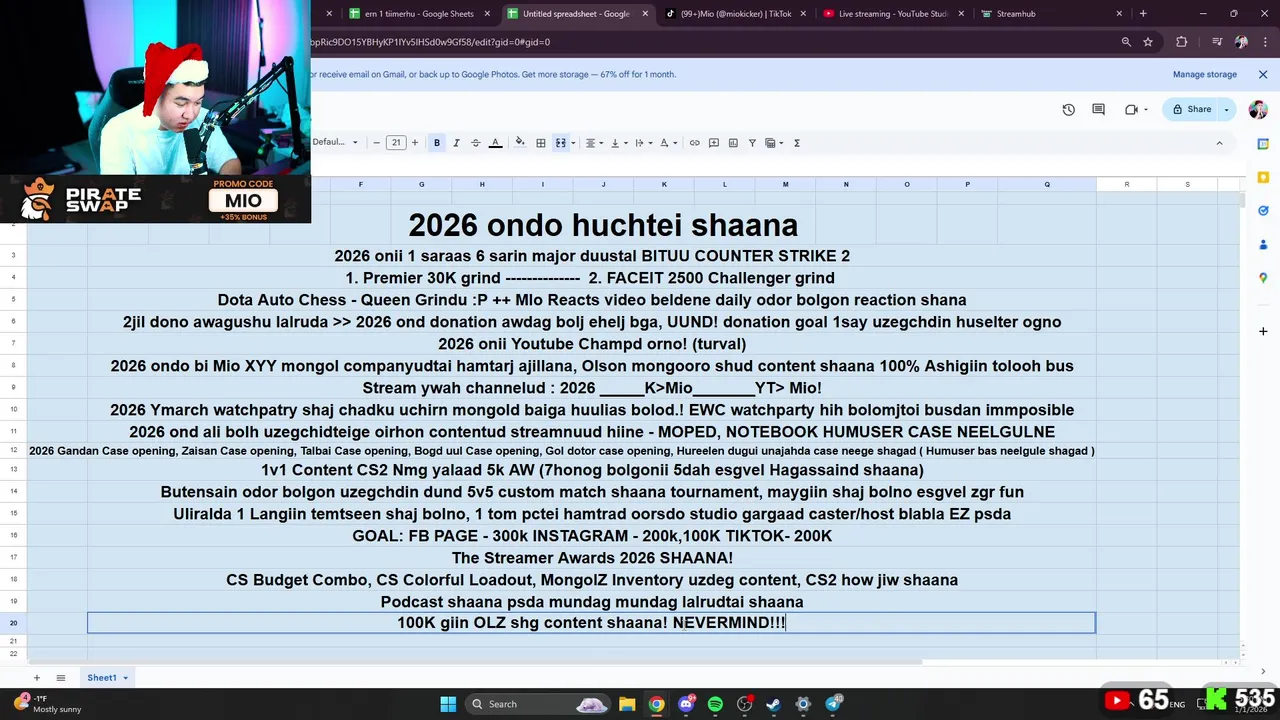Switch to the Live streaming YouTube Studio tab
The image size is (1280, 720).
click(893, 14)
